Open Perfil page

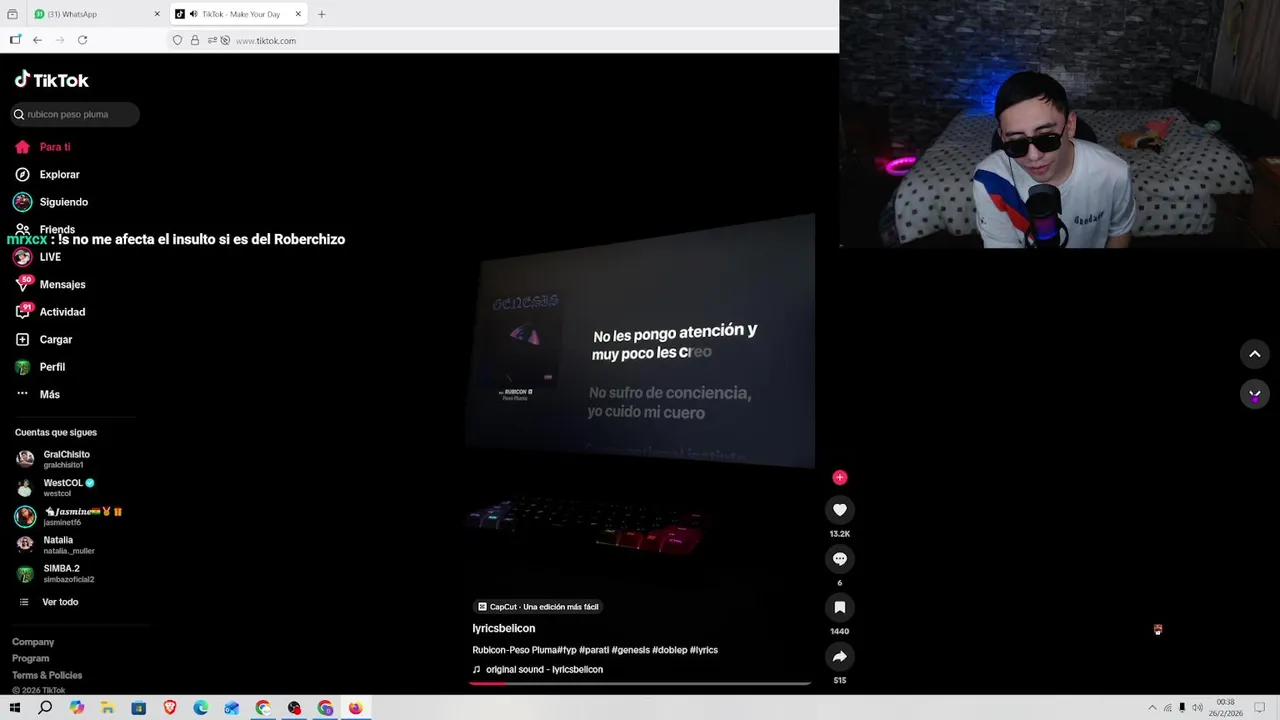point(40,367)
